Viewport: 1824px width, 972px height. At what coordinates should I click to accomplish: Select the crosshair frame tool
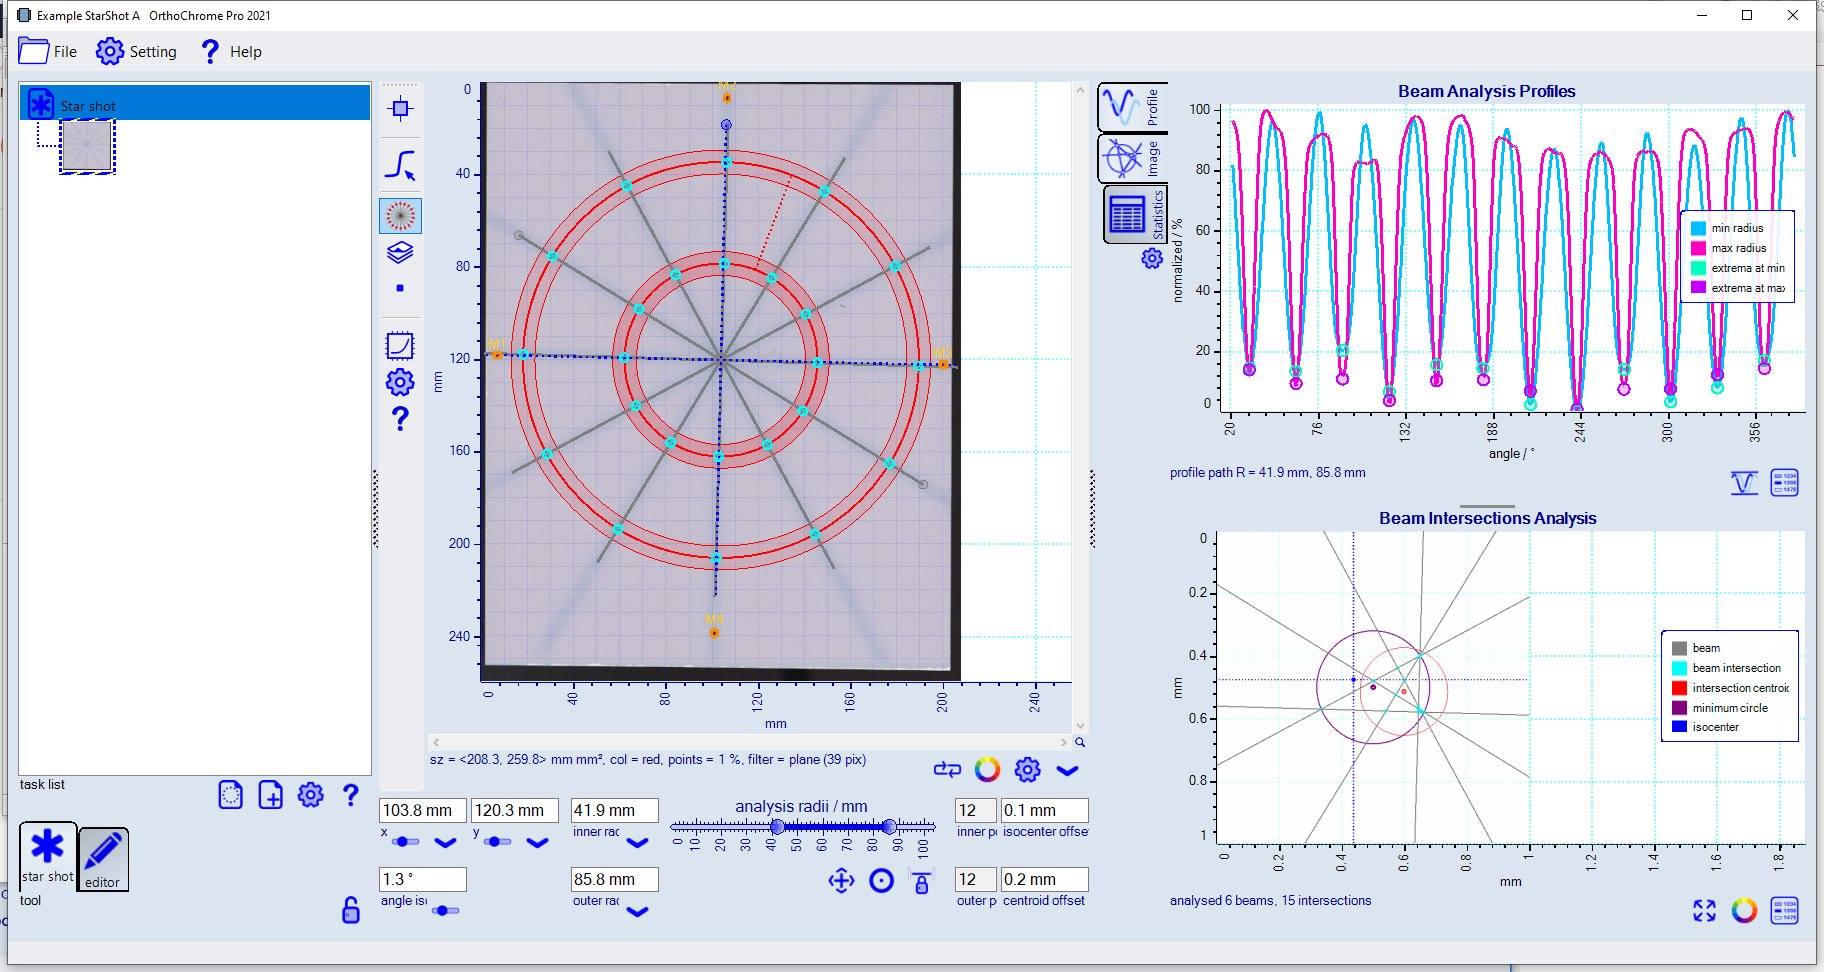click(x=400, y=109)
